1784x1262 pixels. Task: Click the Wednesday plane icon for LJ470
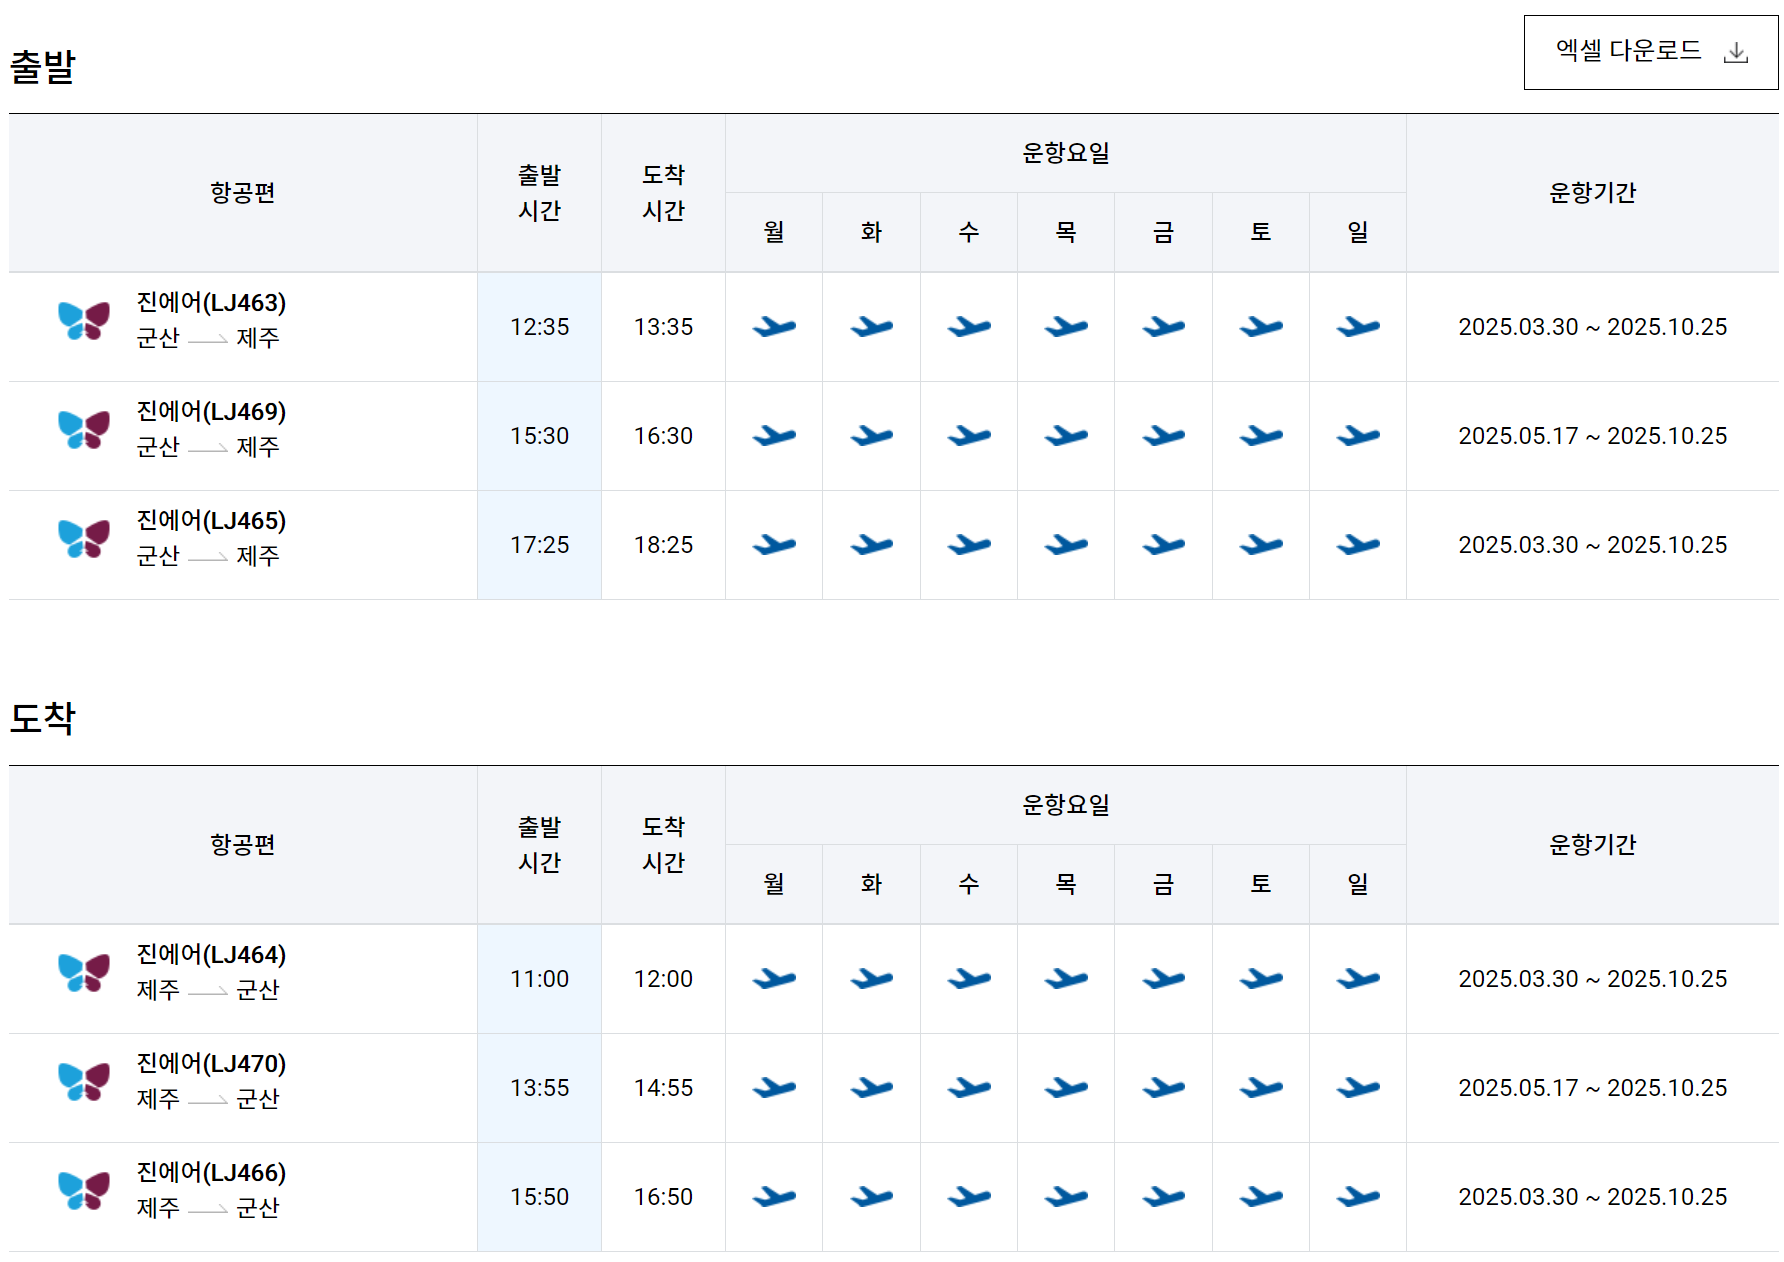point(969,1087)
